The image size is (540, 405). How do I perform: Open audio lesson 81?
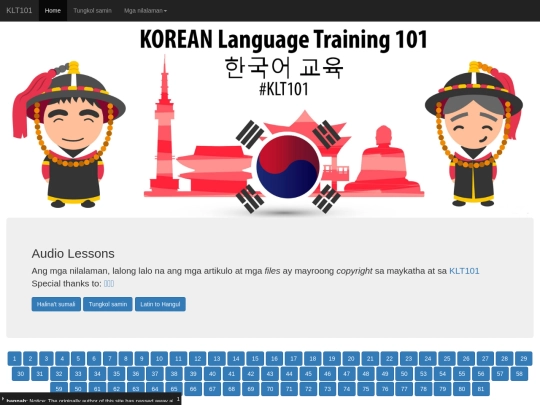coord(481,389)
